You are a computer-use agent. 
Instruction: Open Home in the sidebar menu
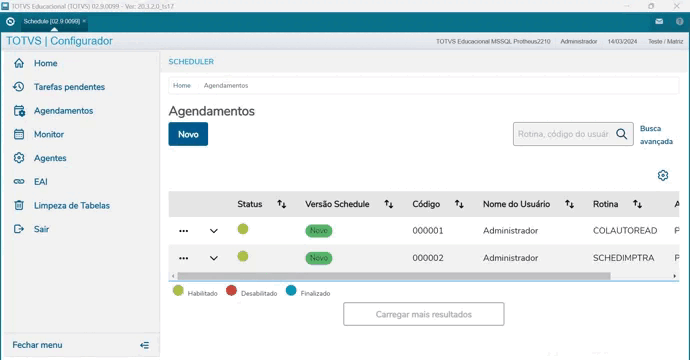[x=46, y=63]
